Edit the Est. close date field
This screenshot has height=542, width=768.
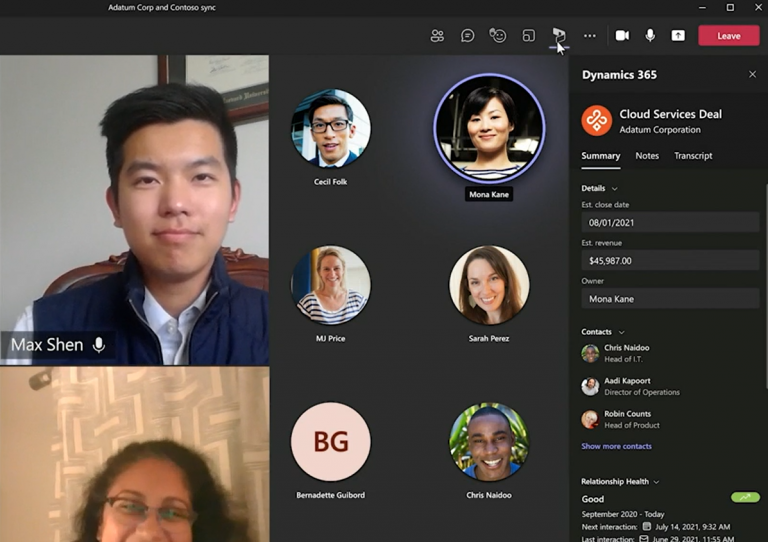(x=670, y=223)
